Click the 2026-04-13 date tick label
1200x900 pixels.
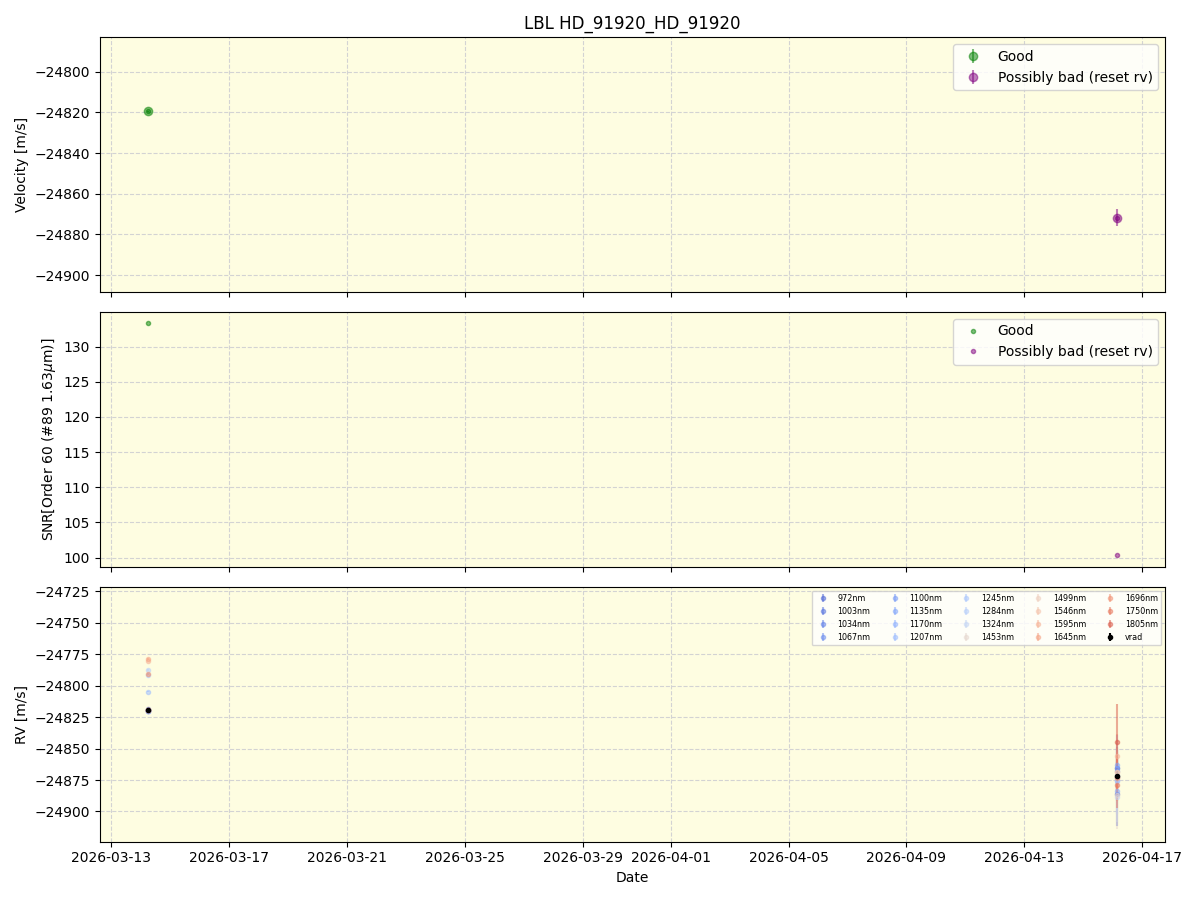(1024, 857)
